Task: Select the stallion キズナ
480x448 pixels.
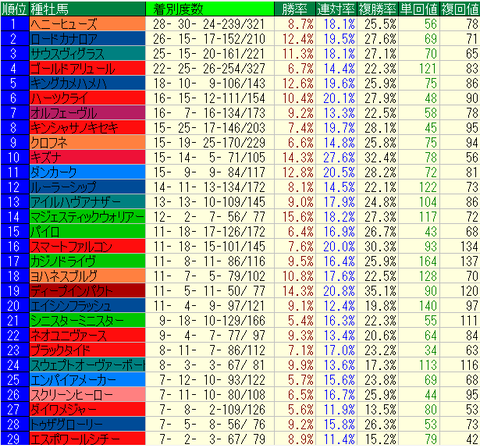Action: pos(87,157)
